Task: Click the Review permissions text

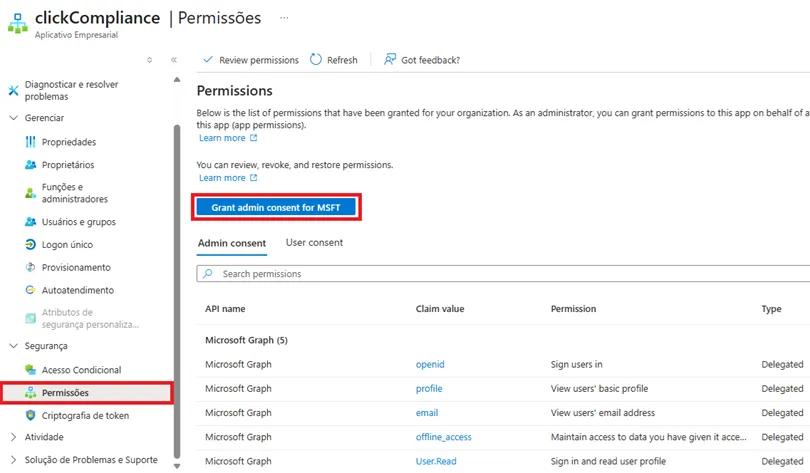Action: (x=259, y=60)
